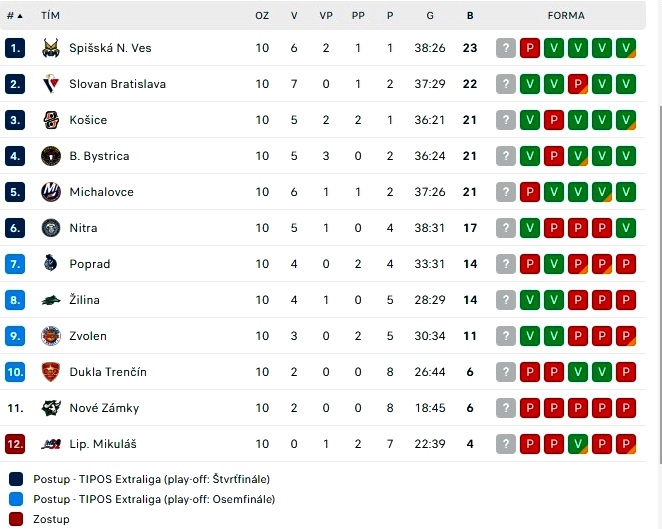Sort standings by VP column header

point(326,16)
